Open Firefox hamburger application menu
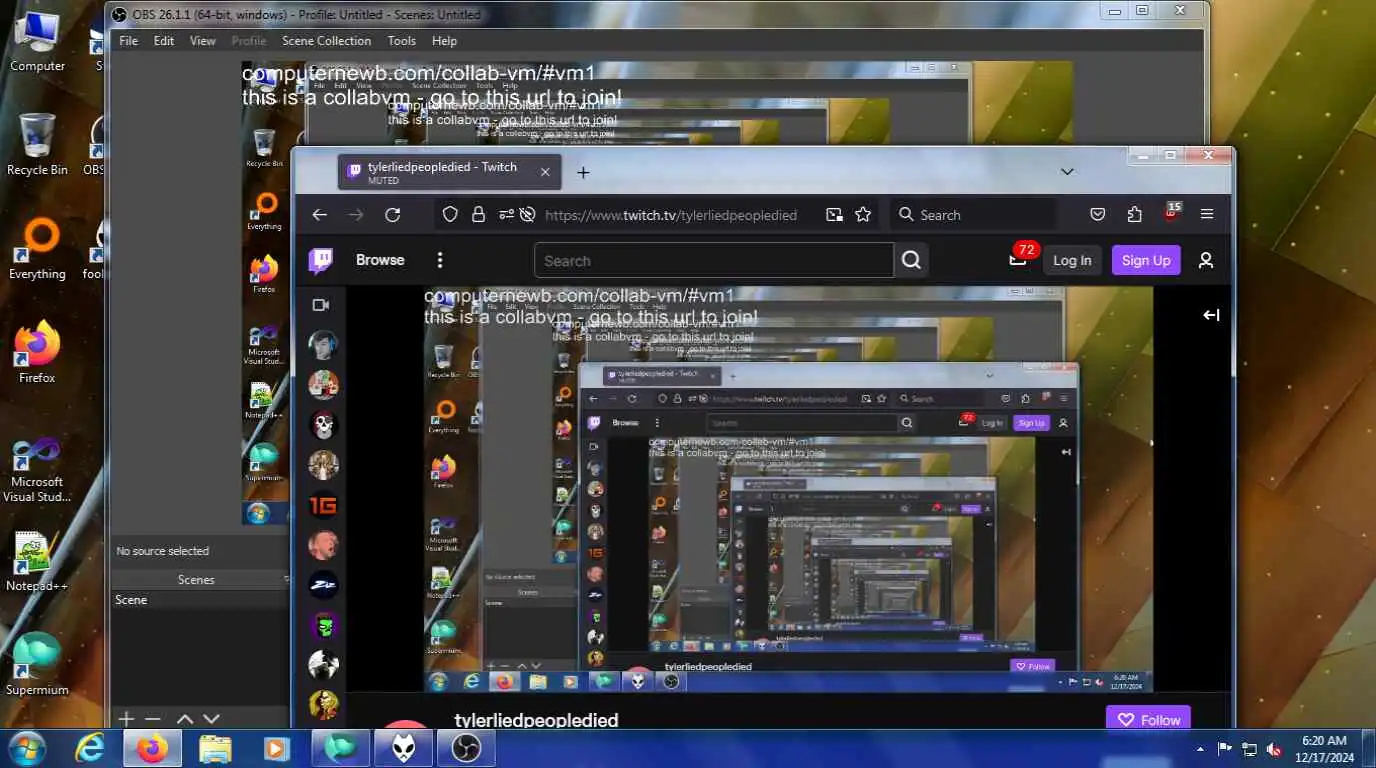 1207,215
